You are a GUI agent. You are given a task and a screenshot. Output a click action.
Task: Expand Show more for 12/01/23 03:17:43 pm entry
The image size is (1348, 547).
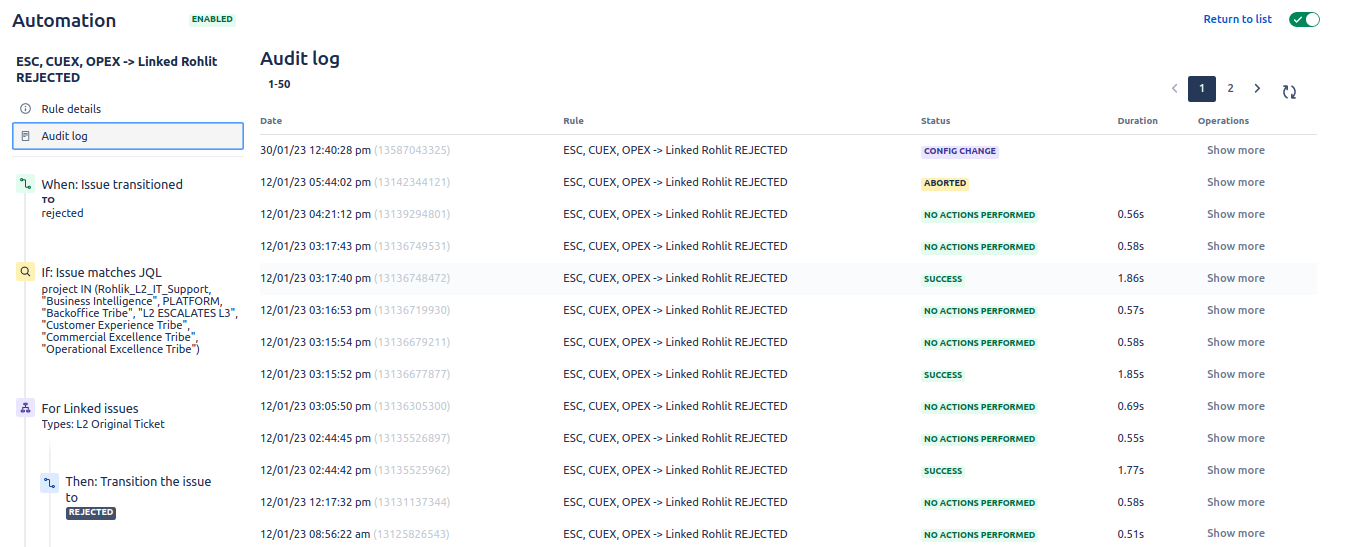pyautogui.click(x=1235, y=246)
